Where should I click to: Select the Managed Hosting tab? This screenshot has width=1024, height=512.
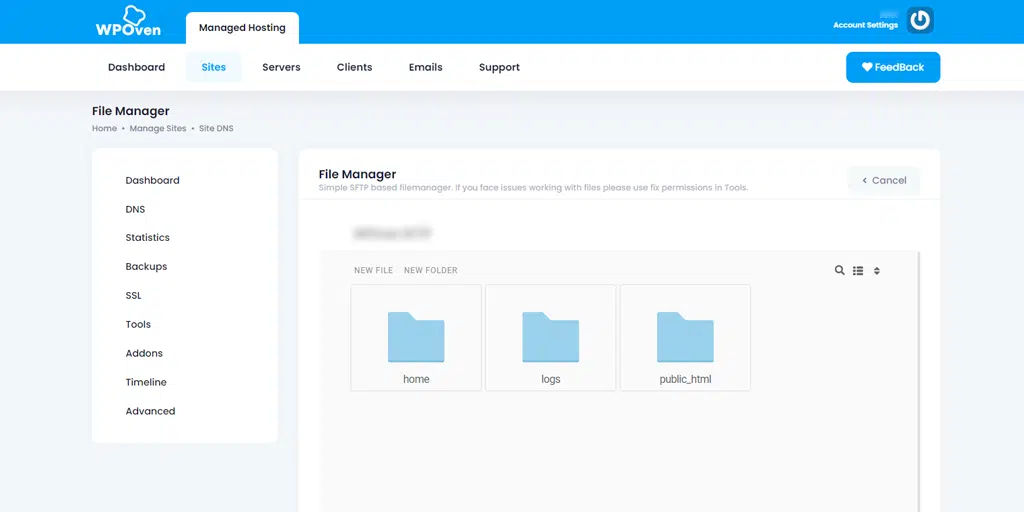(242, 28)
